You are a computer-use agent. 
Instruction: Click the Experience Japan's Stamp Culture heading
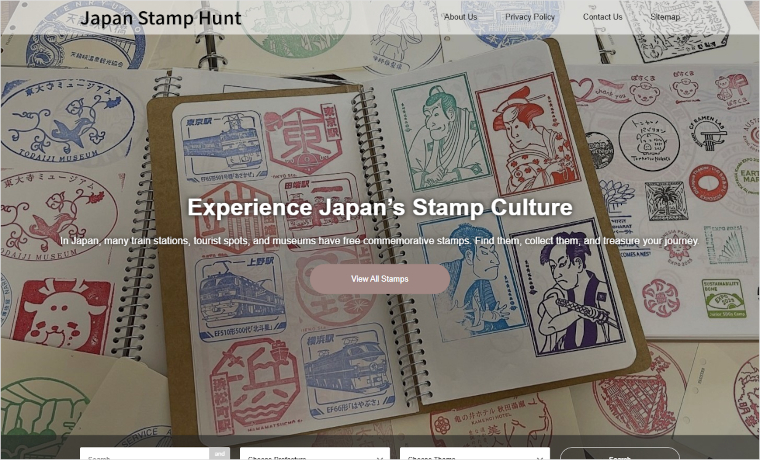pyautogui.click(x=380, y=207)
